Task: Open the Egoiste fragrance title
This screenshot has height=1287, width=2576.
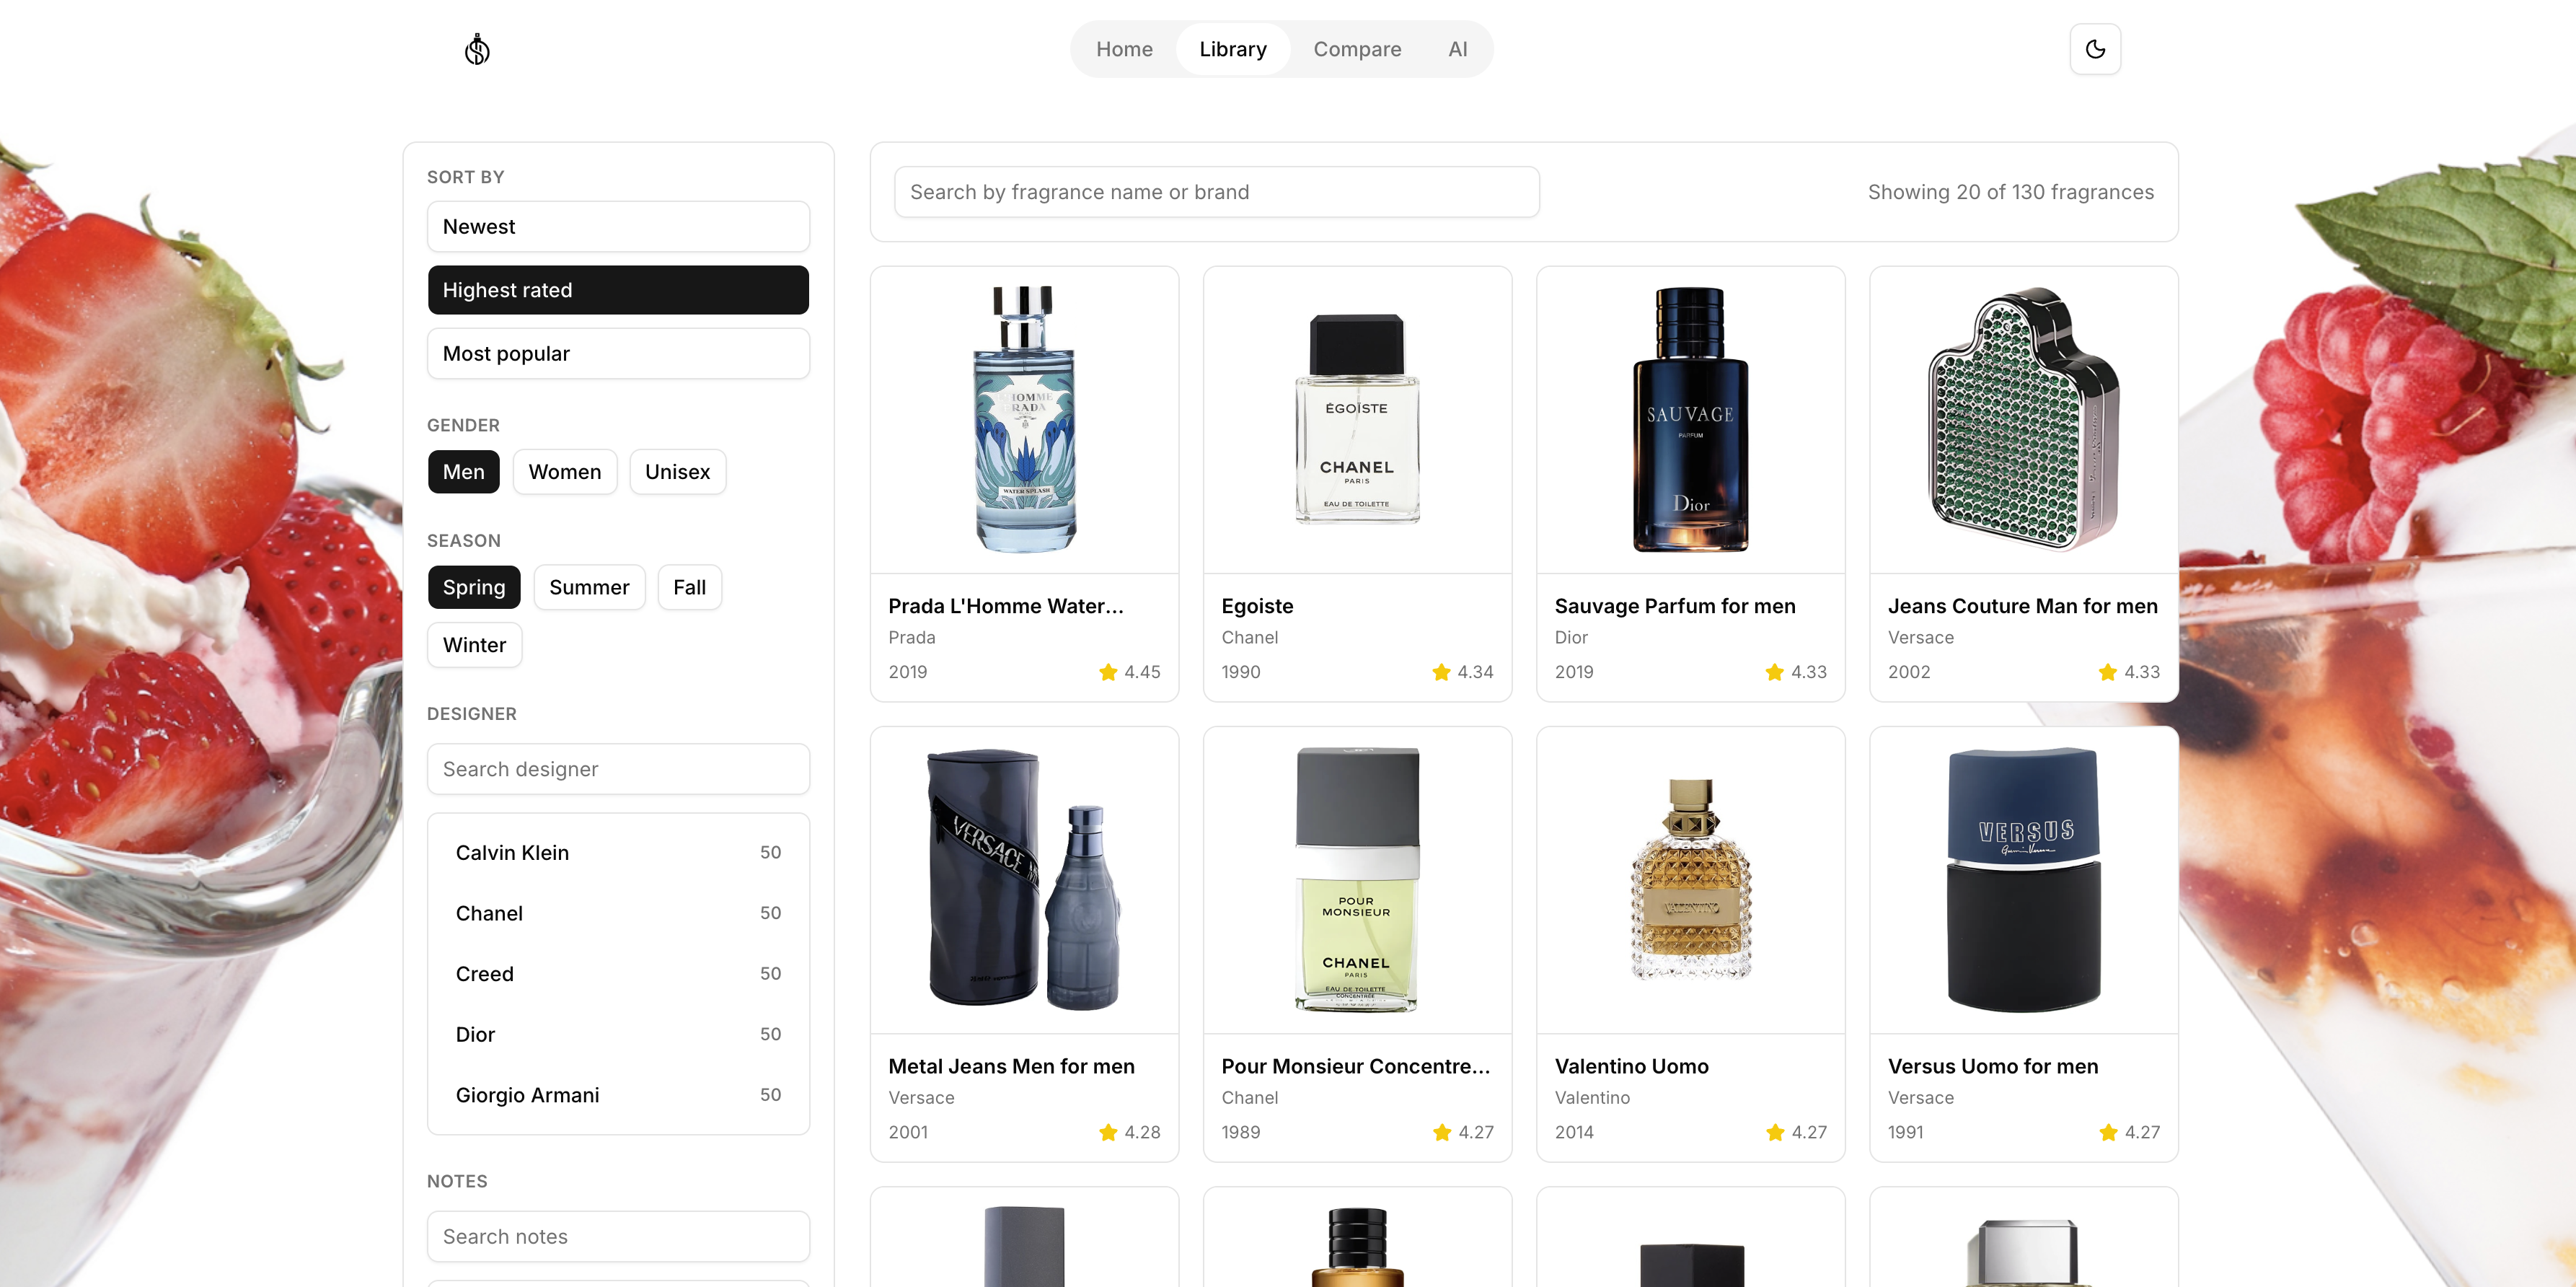Action: 1257,606
